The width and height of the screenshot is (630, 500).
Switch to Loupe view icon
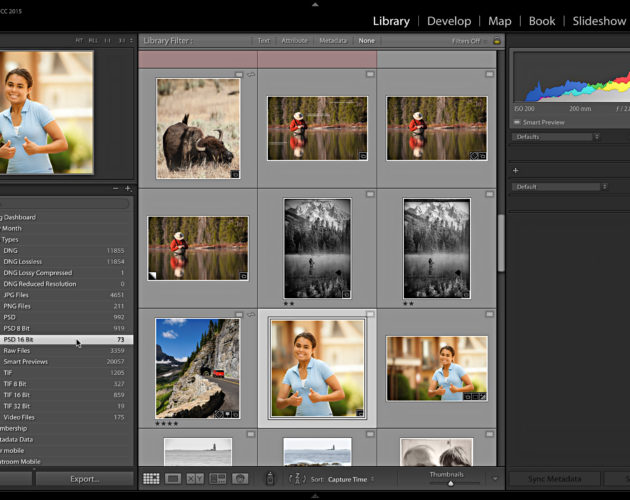click(173, 479)
